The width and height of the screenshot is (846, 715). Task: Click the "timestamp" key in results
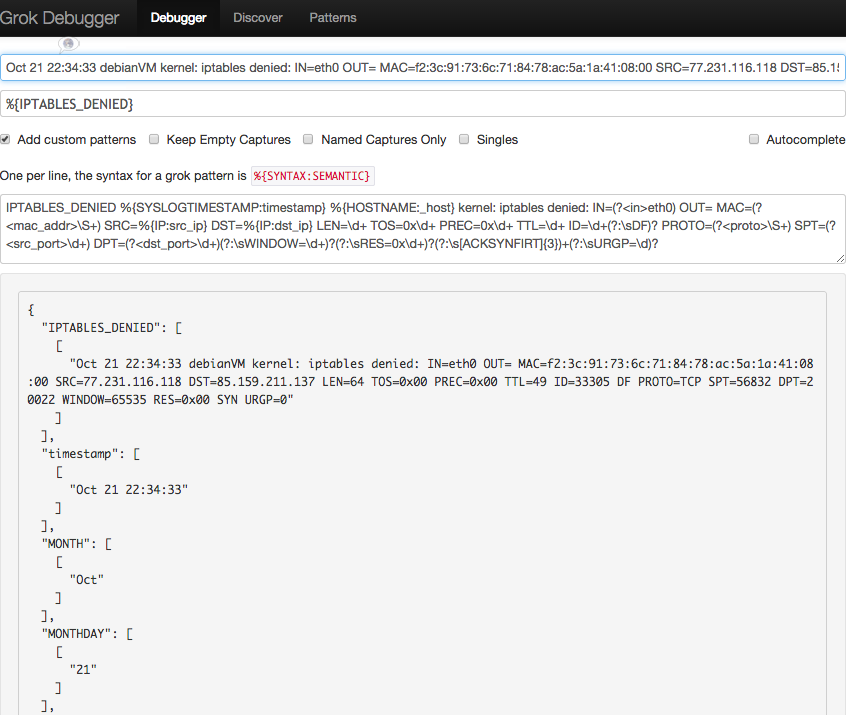coord(85,453)
